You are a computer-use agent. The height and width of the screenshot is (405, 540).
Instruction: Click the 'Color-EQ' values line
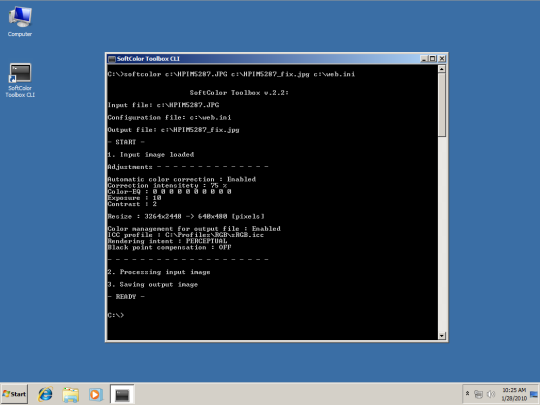169,192
